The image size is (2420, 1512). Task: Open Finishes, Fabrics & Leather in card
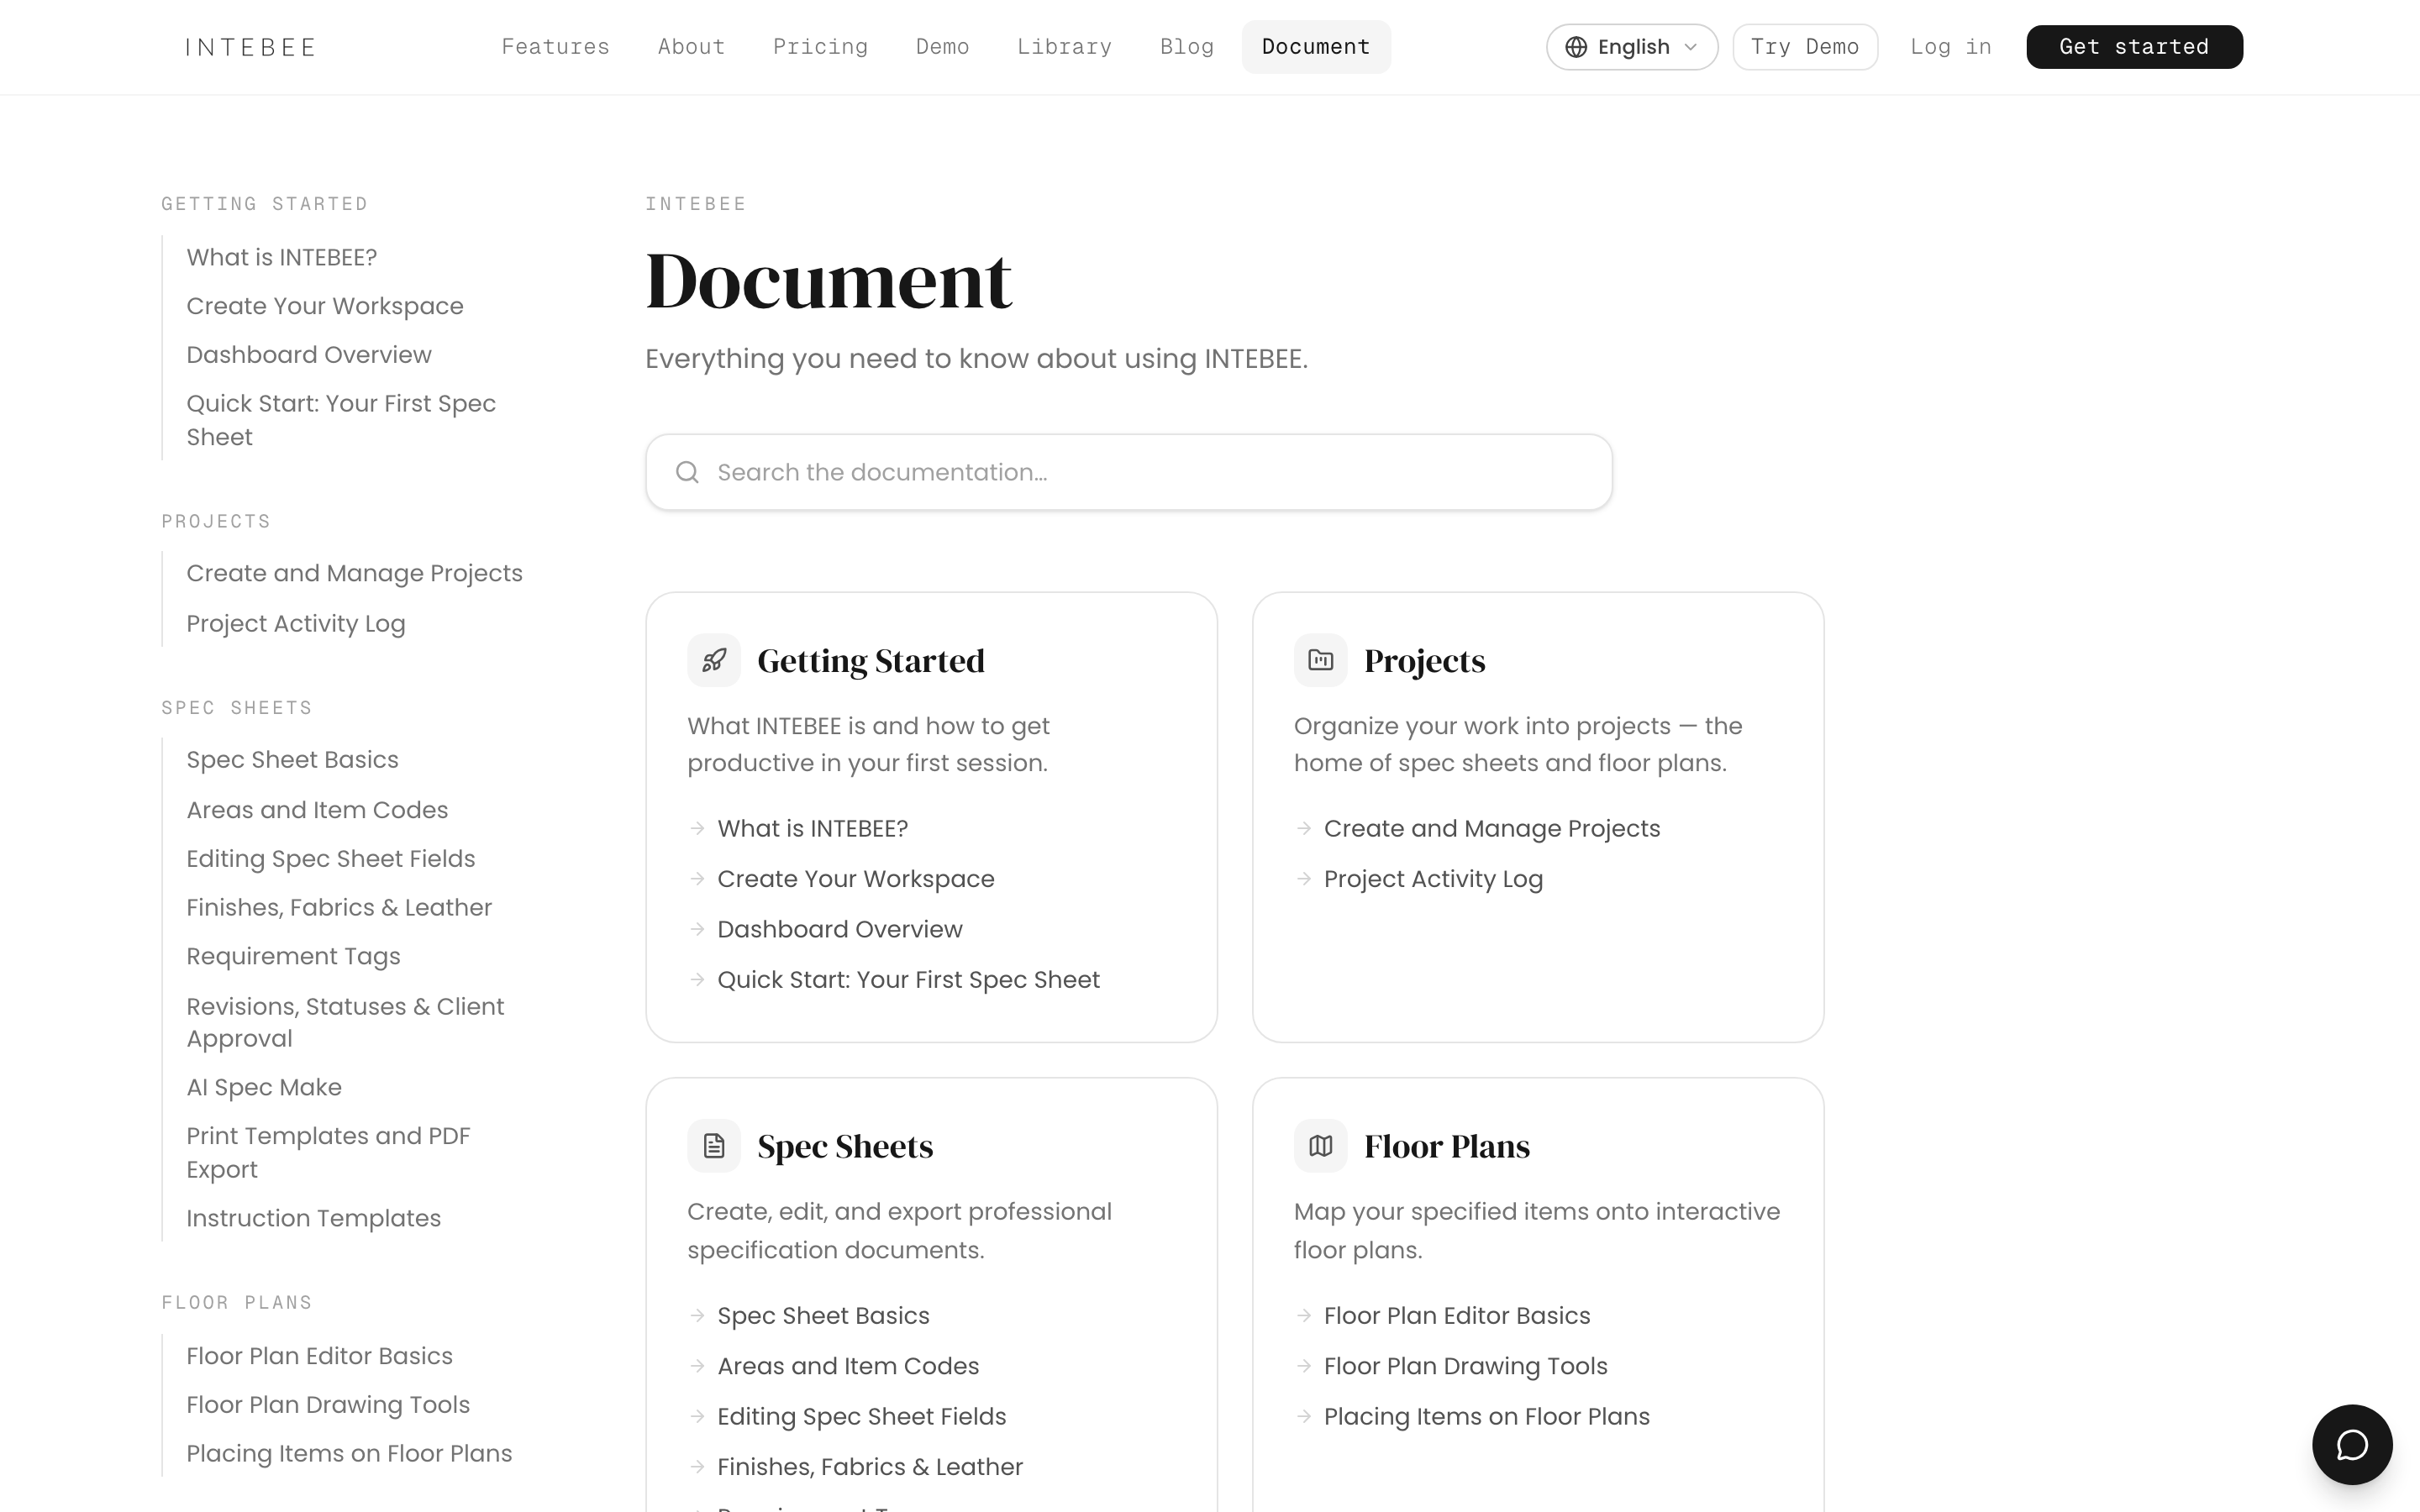tap(869, 1466)
